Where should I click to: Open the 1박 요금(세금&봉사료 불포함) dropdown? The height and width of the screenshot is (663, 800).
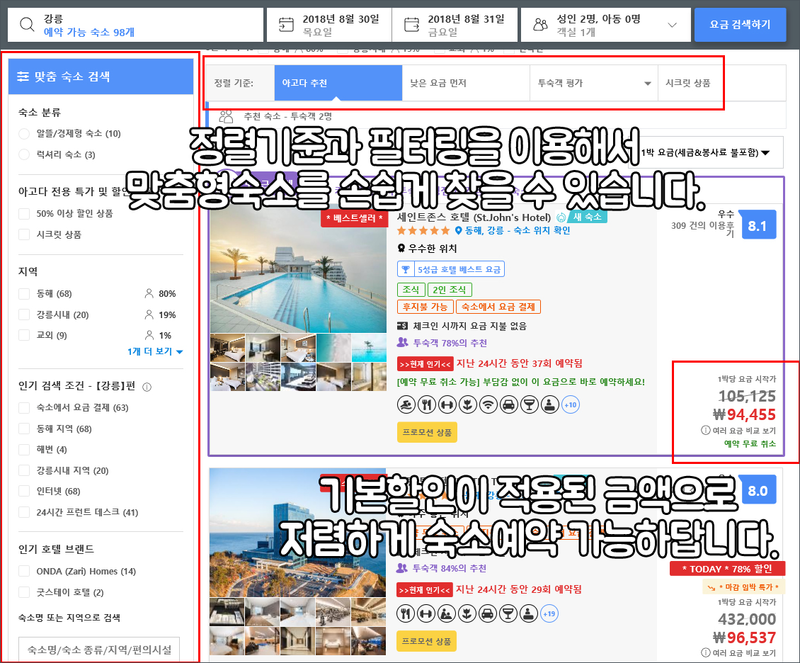[x=706, y=152]
